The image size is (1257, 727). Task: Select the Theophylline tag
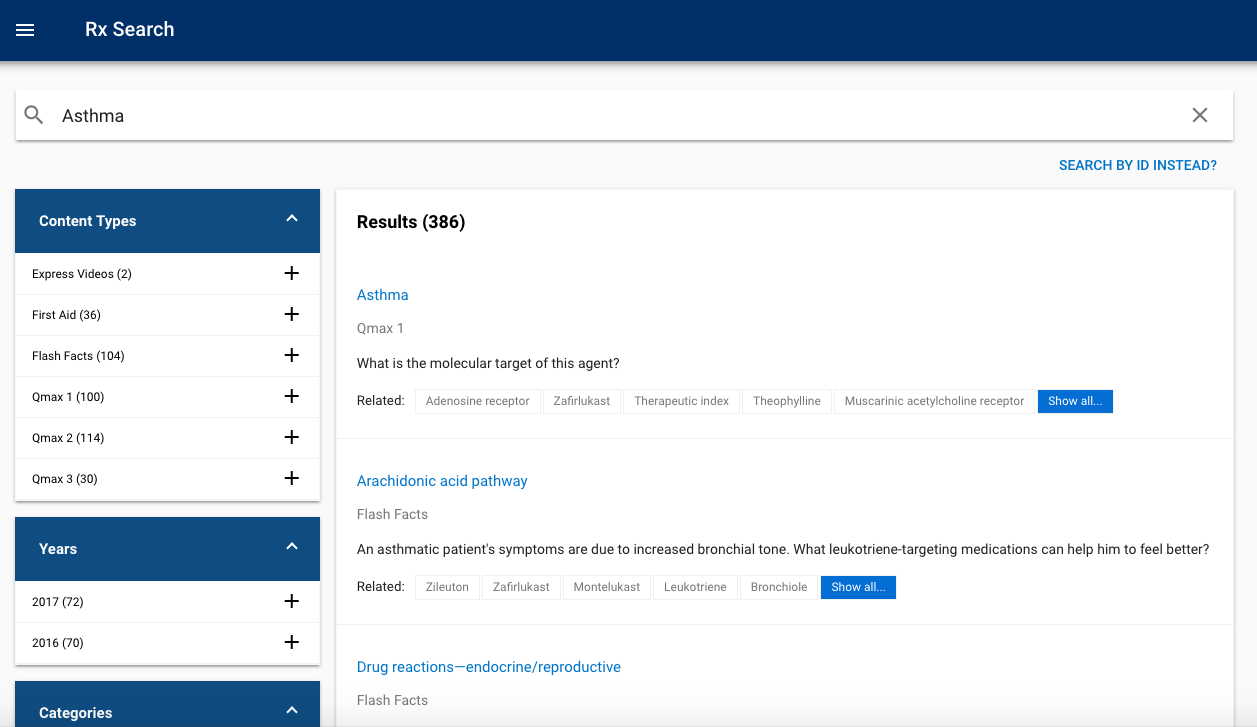click(x=787, y=401)
